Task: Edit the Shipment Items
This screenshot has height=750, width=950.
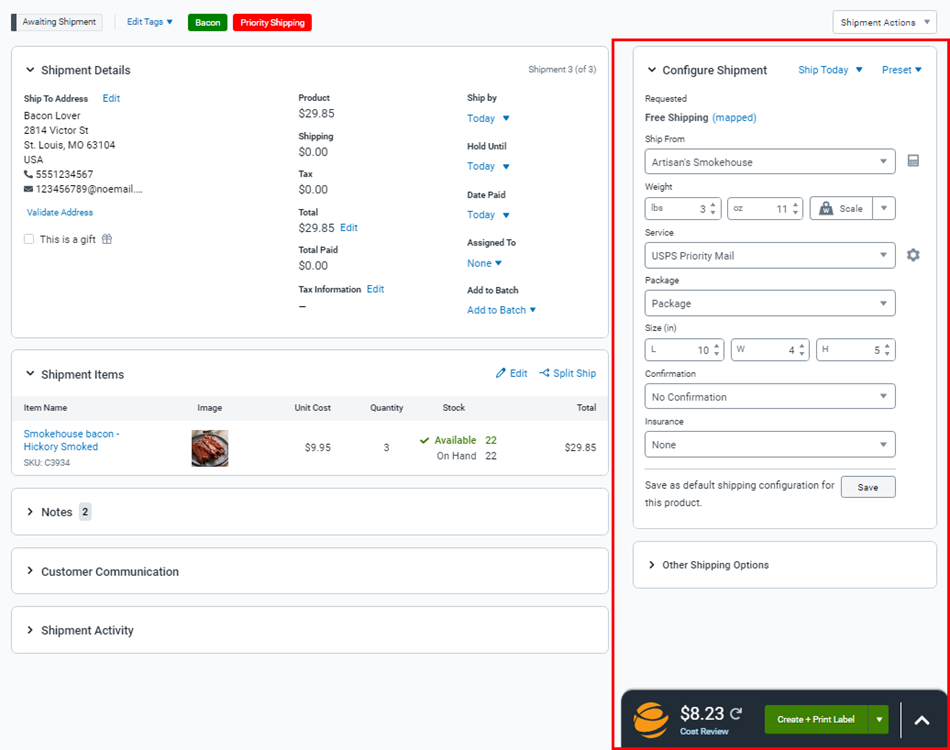Action: tap(511, 373)
